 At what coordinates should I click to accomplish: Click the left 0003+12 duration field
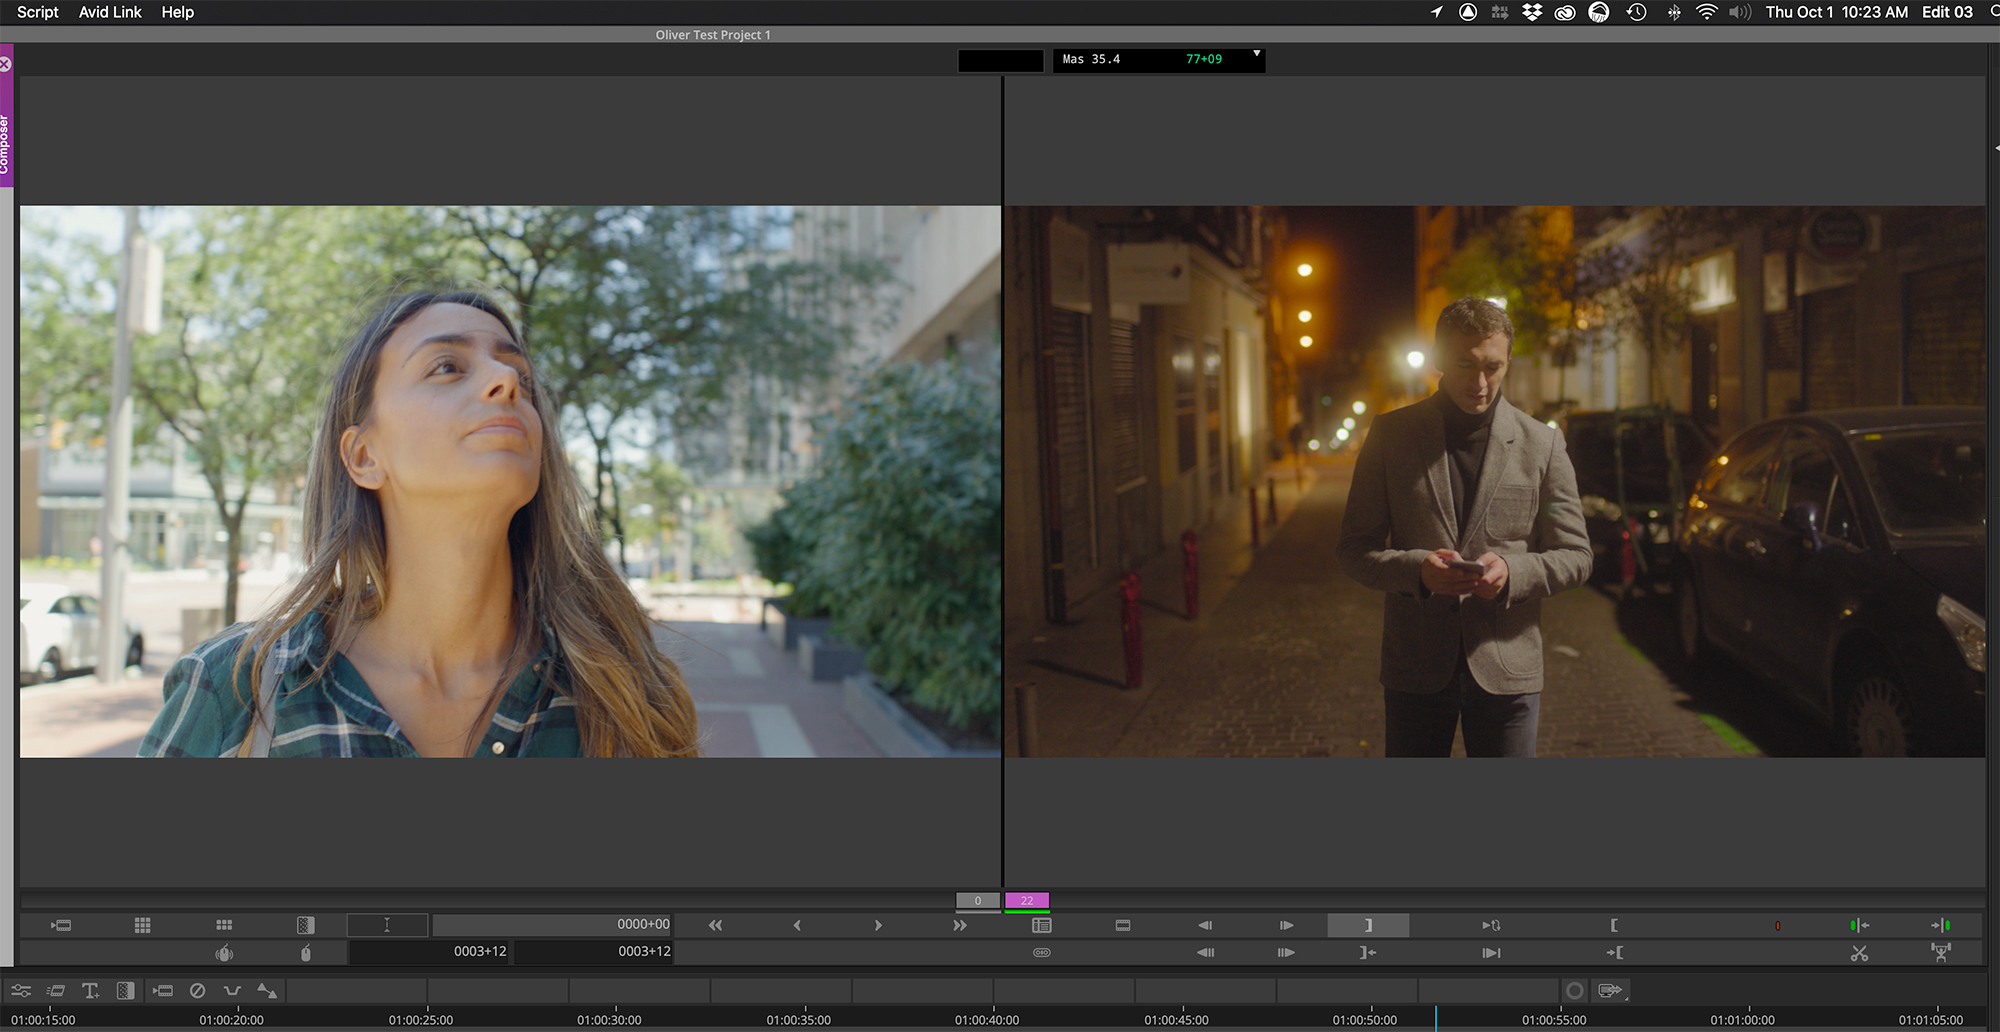tap(430, 951)
